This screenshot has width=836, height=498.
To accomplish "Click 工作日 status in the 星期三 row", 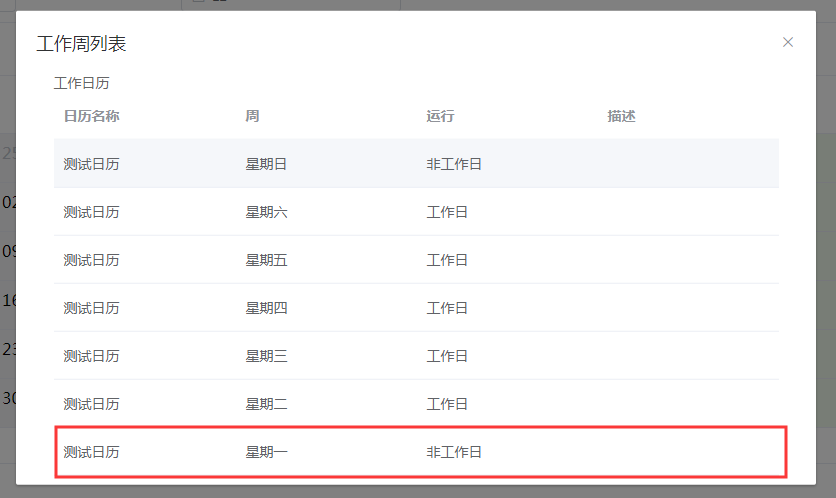I will [447, 356].
